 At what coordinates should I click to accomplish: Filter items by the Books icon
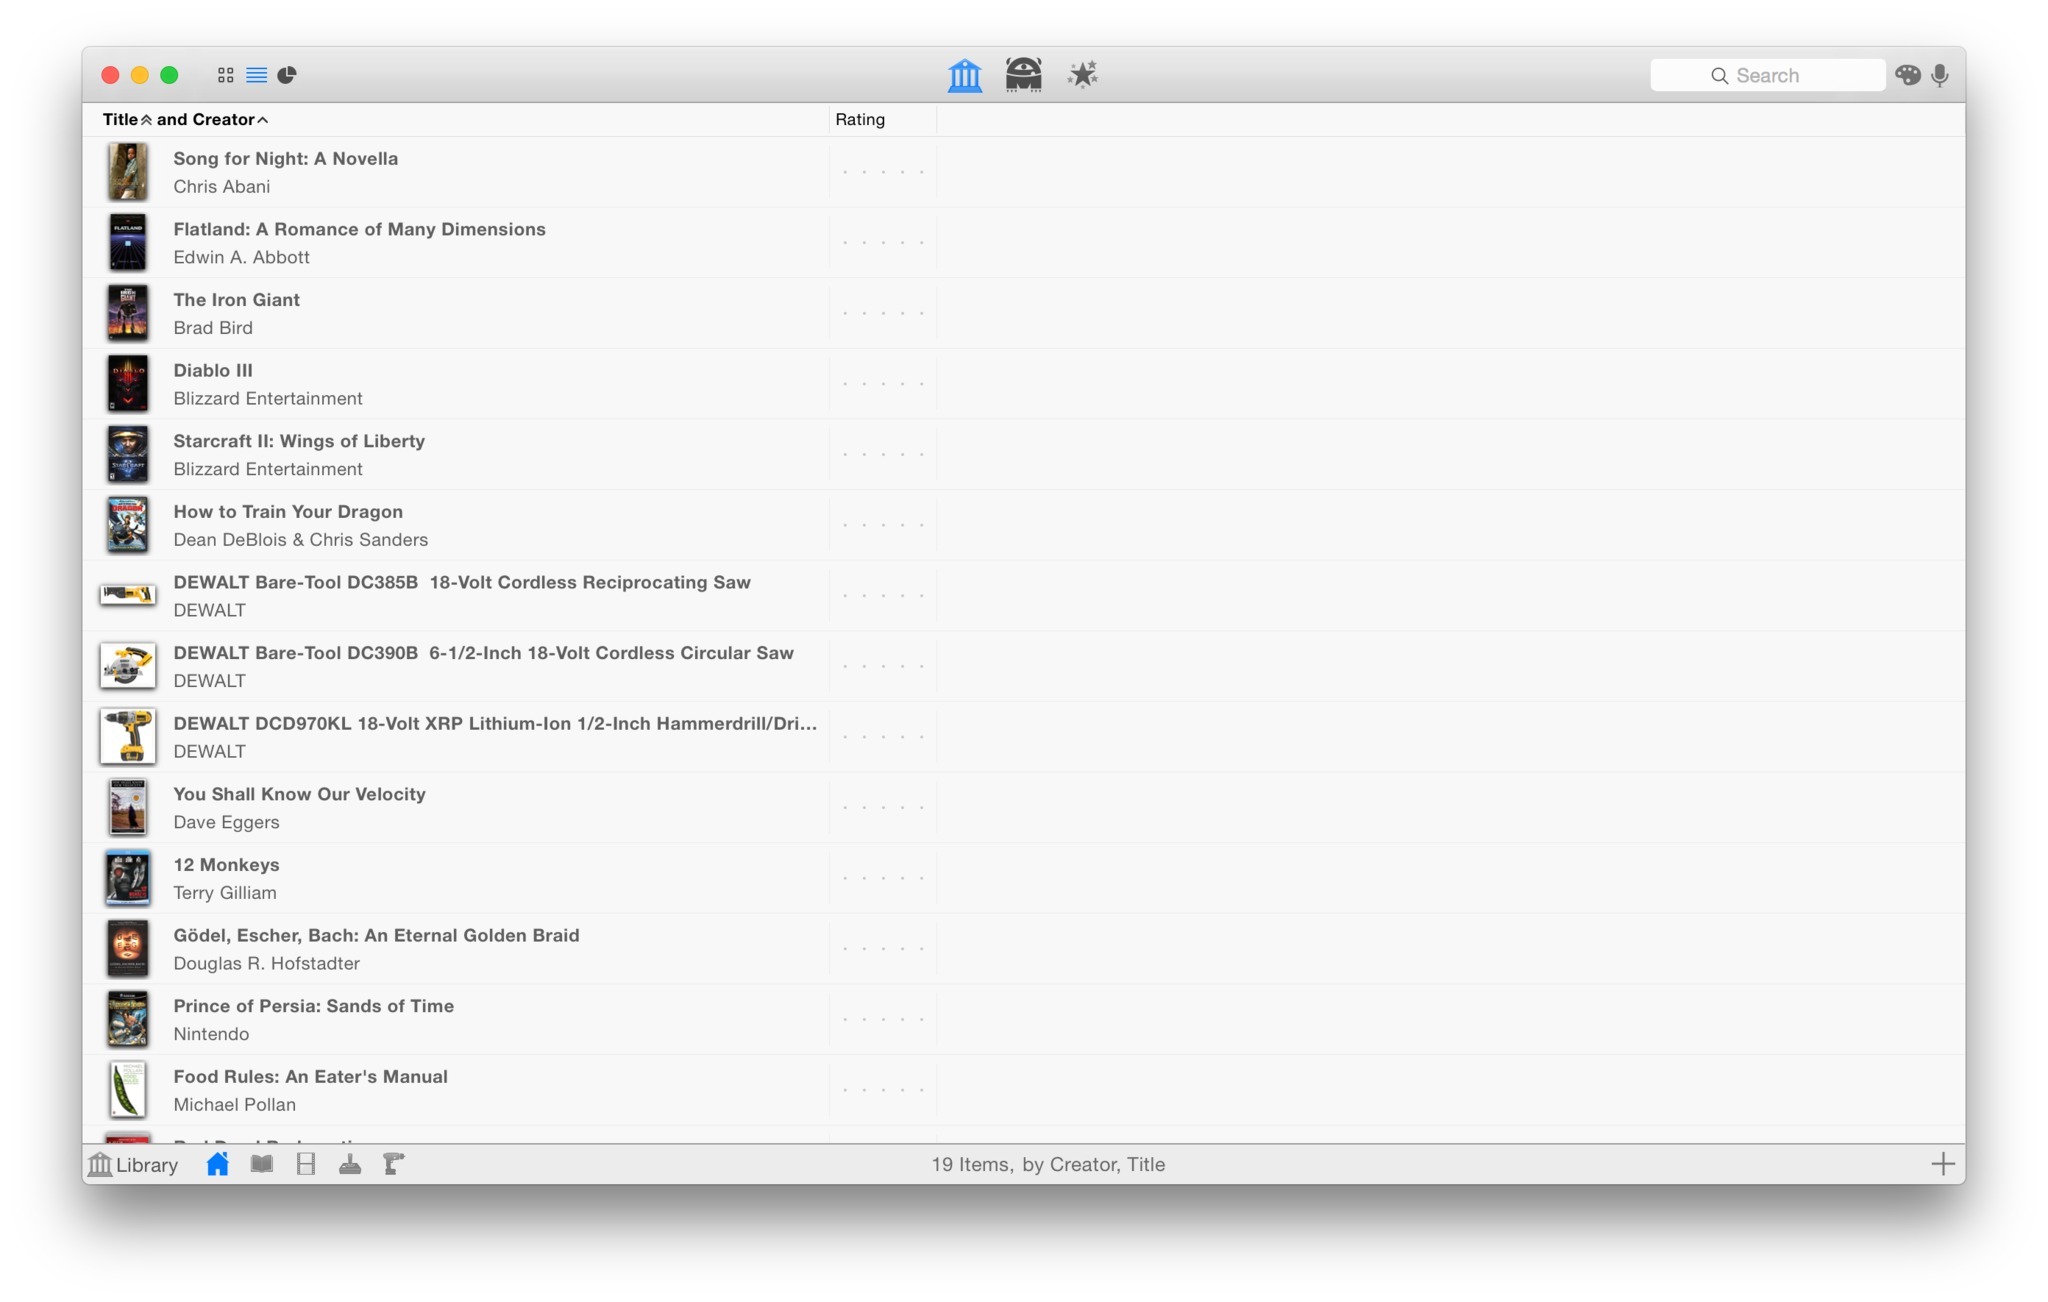point(262,1164)
